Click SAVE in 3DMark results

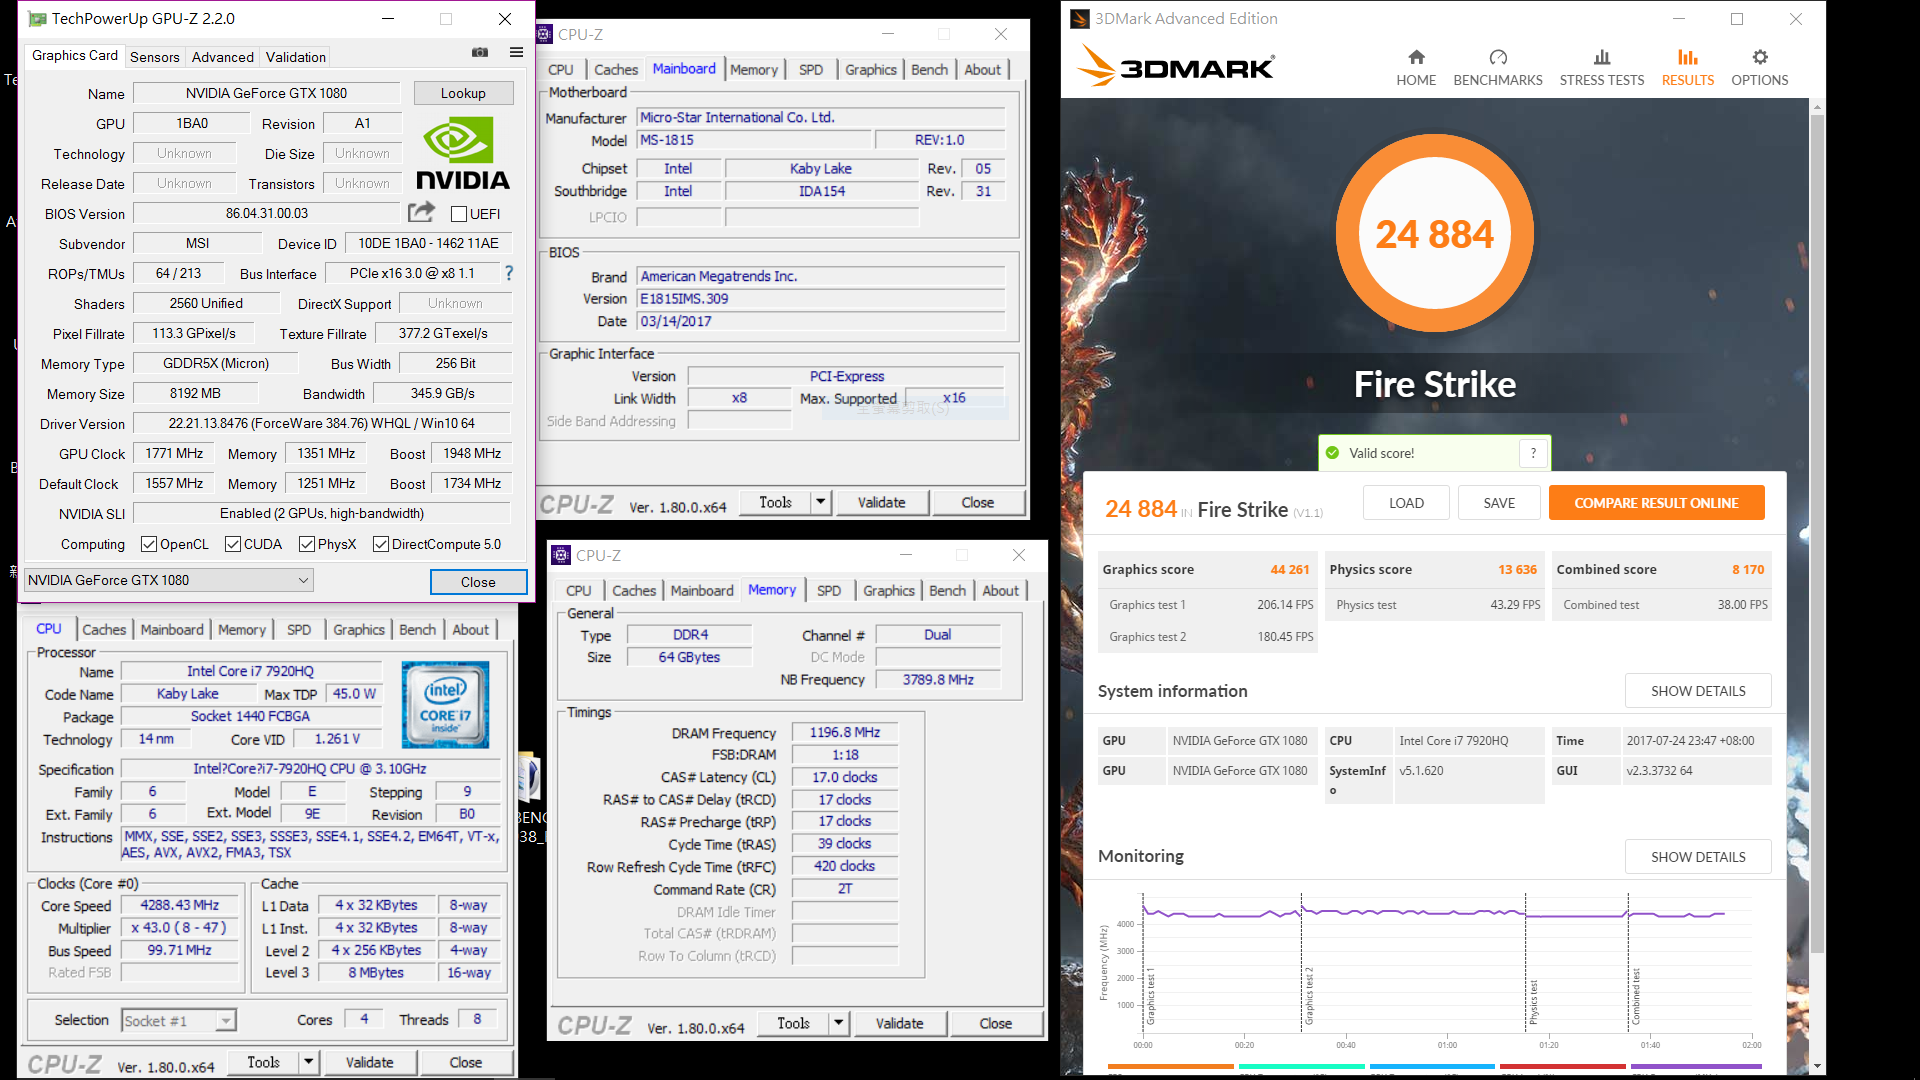click(1499, 503)
